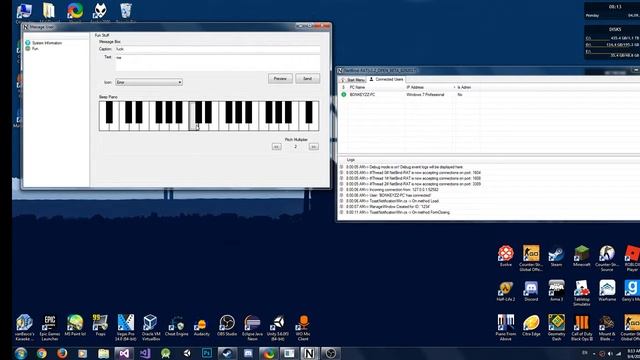Click into the message Text area

[x=218, y=62]
